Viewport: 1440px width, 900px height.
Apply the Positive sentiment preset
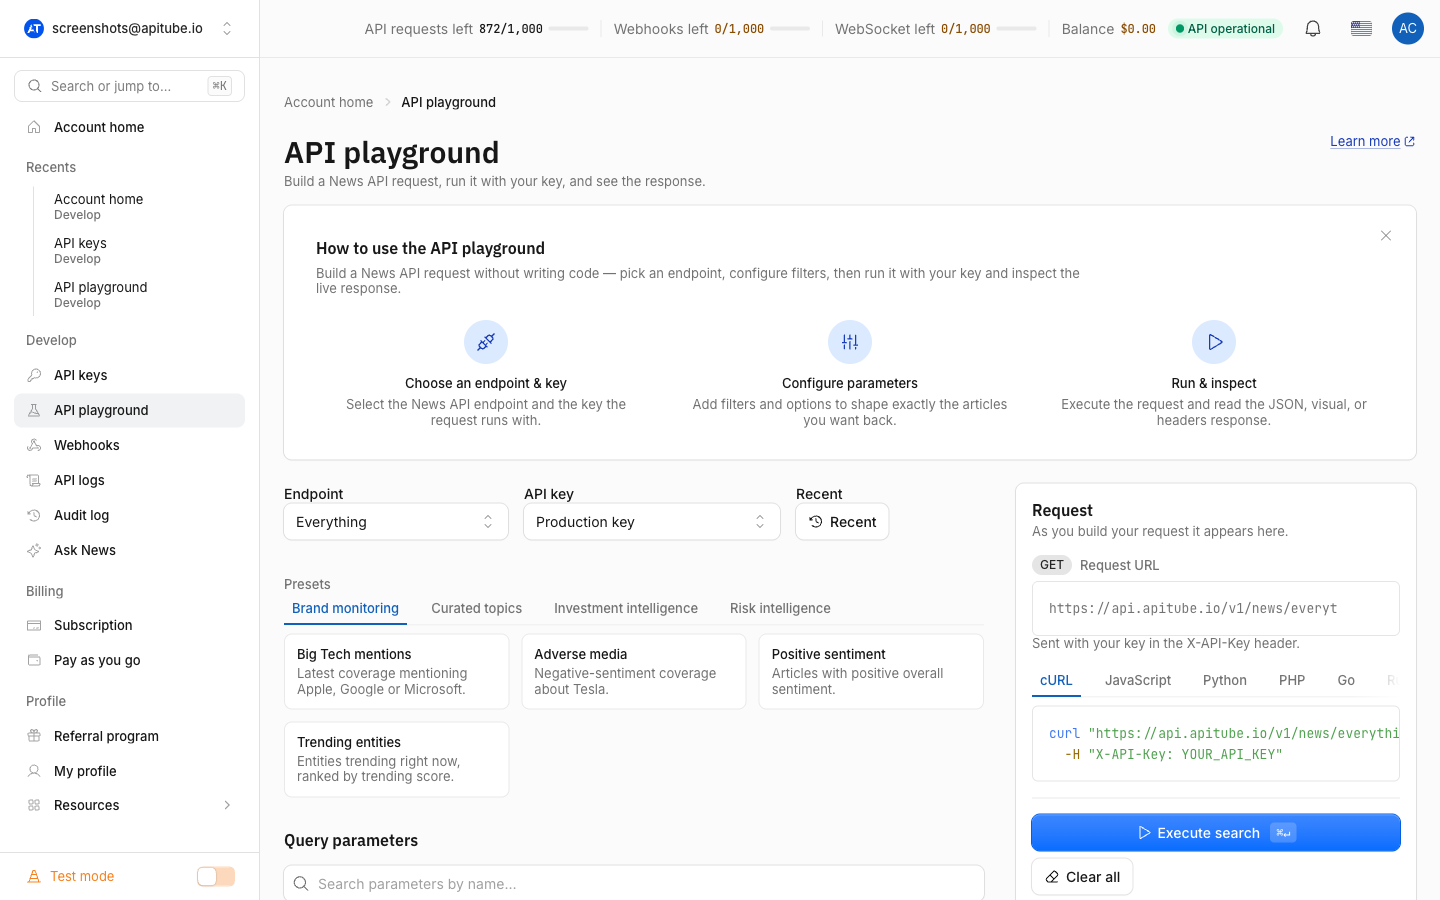(871, 672)
